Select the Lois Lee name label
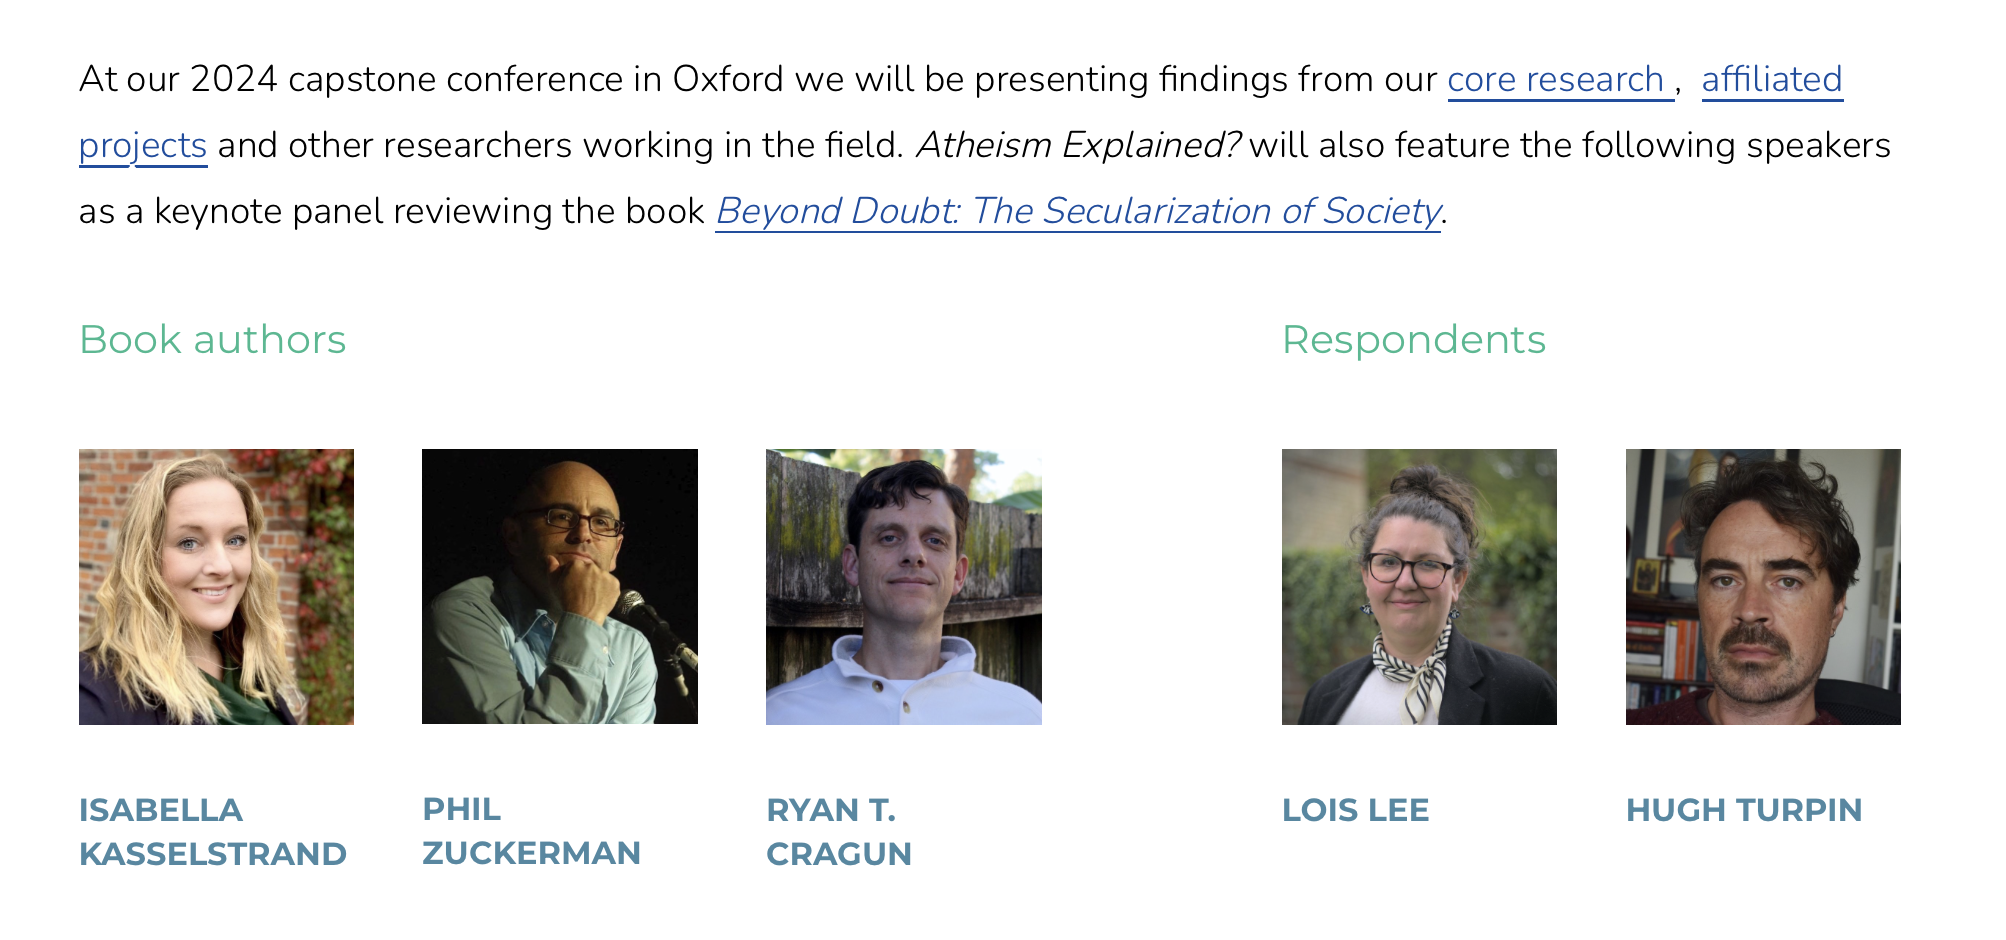 click(x=1355, y=810)
